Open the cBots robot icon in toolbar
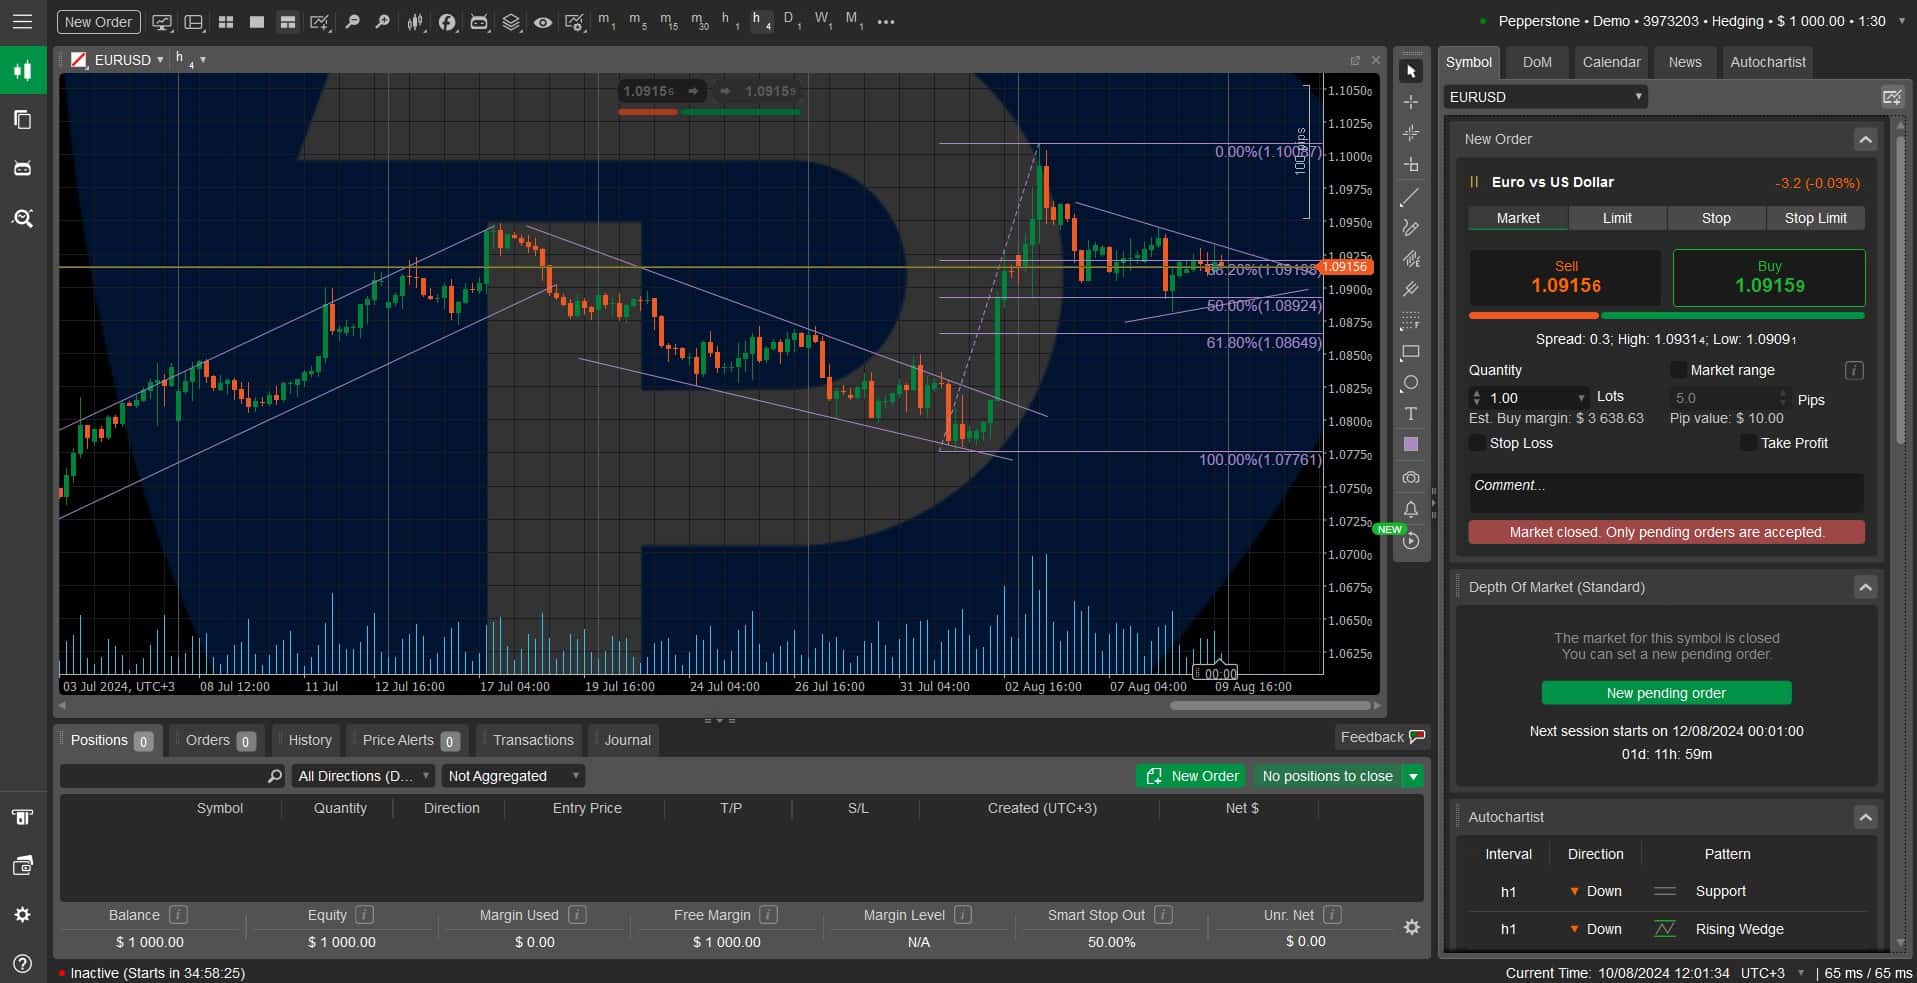Viewport: 1917px width, 983px height. click(x=479, y=21)
